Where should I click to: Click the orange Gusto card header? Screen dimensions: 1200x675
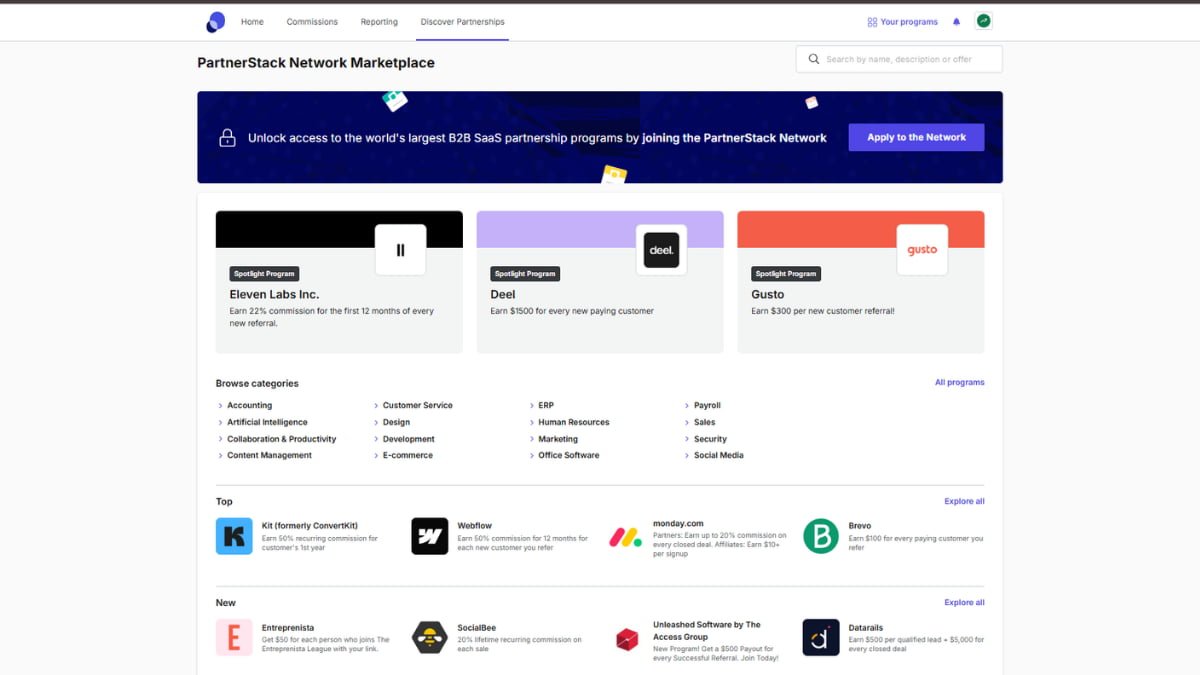(860, 229)
